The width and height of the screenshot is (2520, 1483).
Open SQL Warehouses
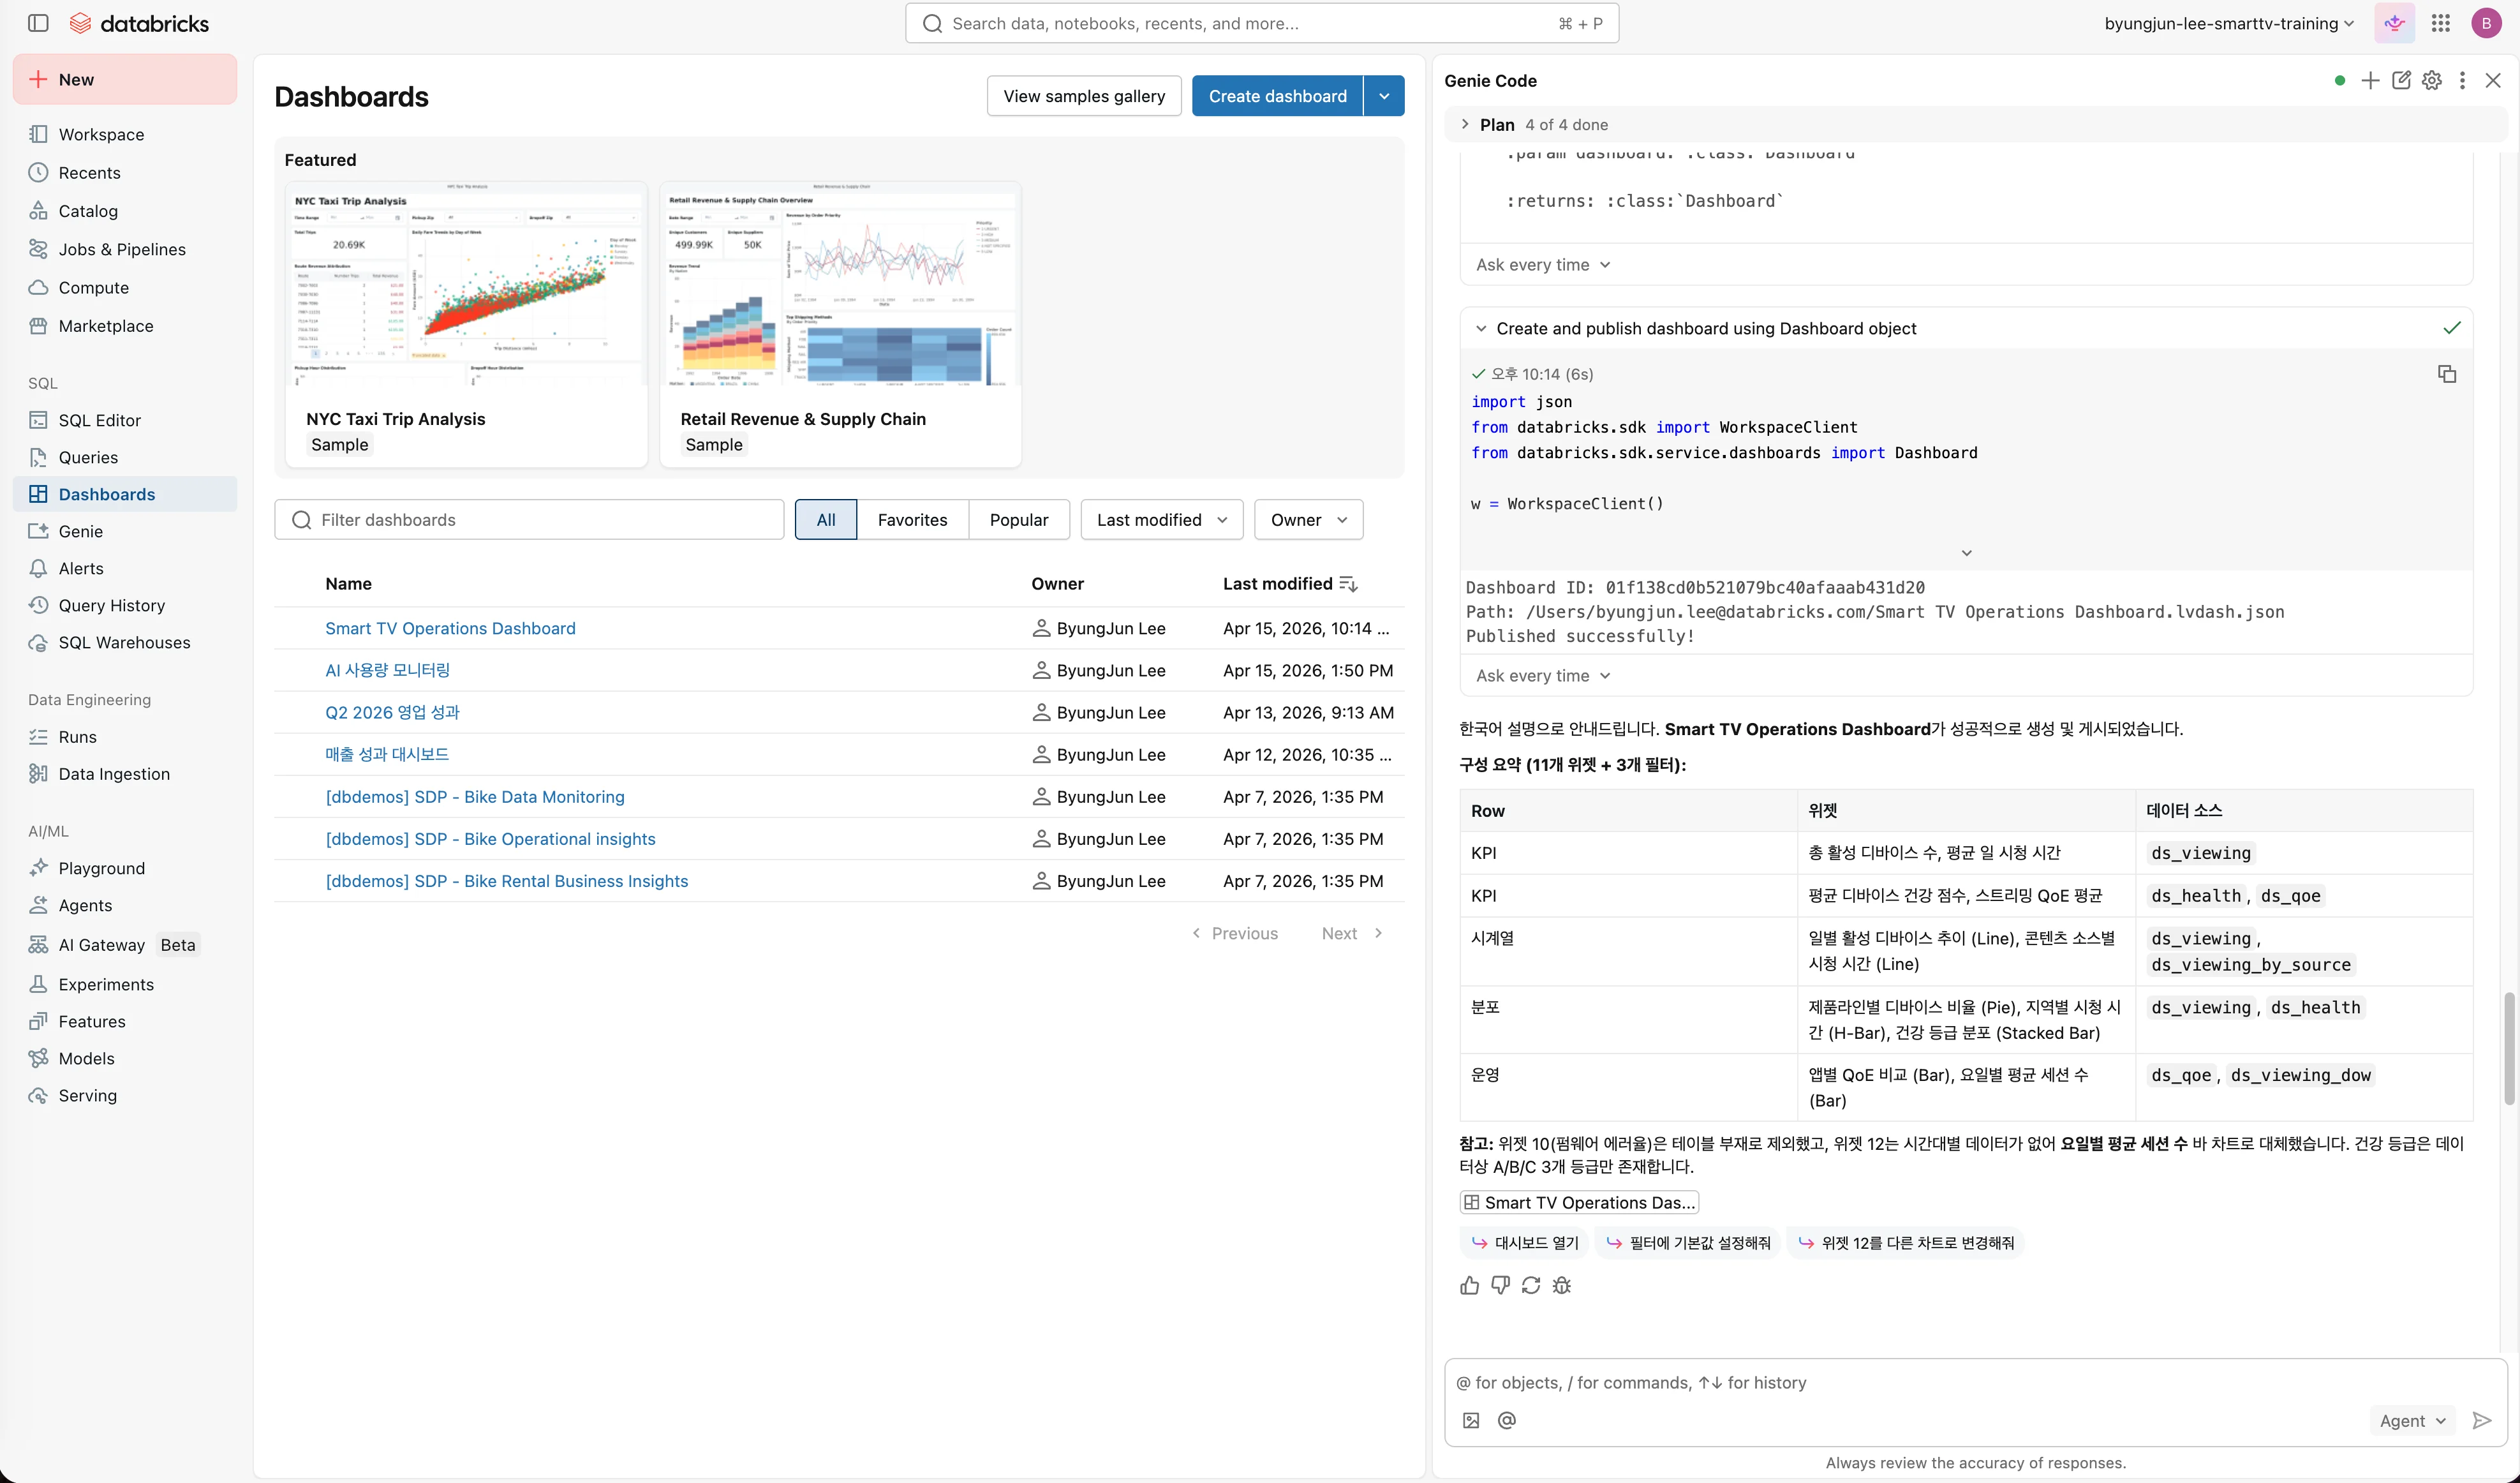125,642
